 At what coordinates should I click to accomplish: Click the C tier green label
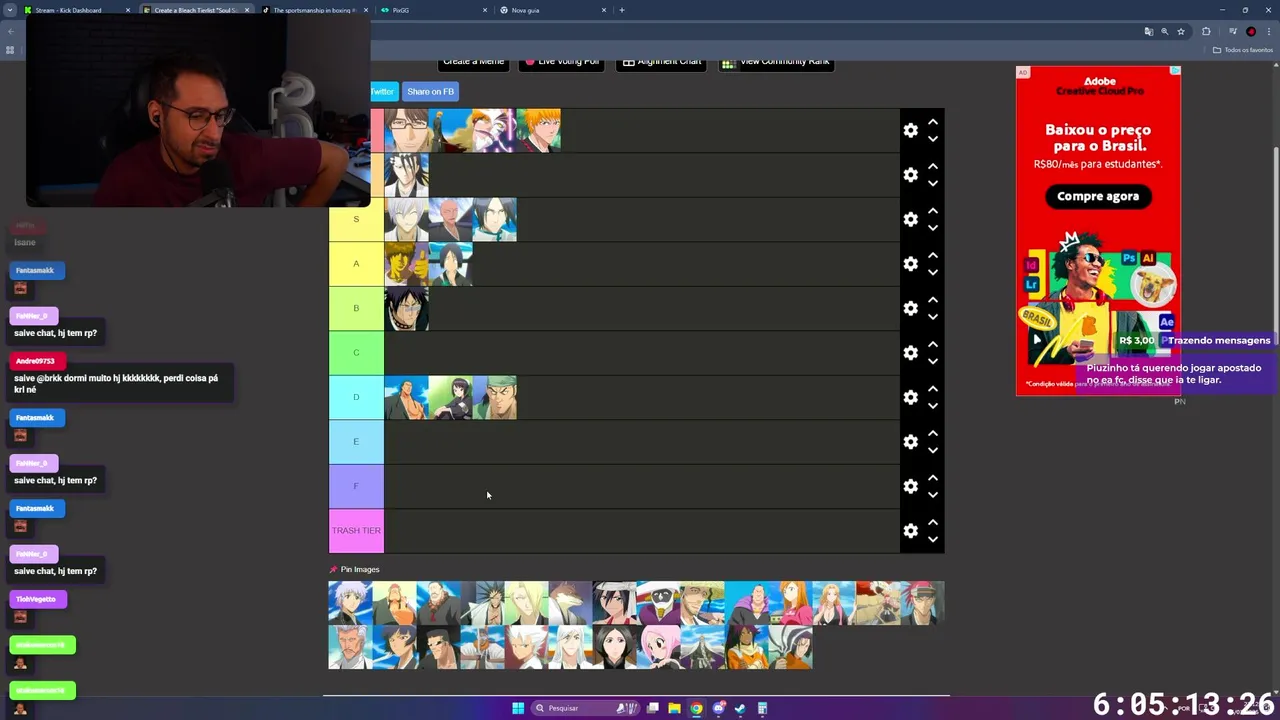click(x=356, y=353)
